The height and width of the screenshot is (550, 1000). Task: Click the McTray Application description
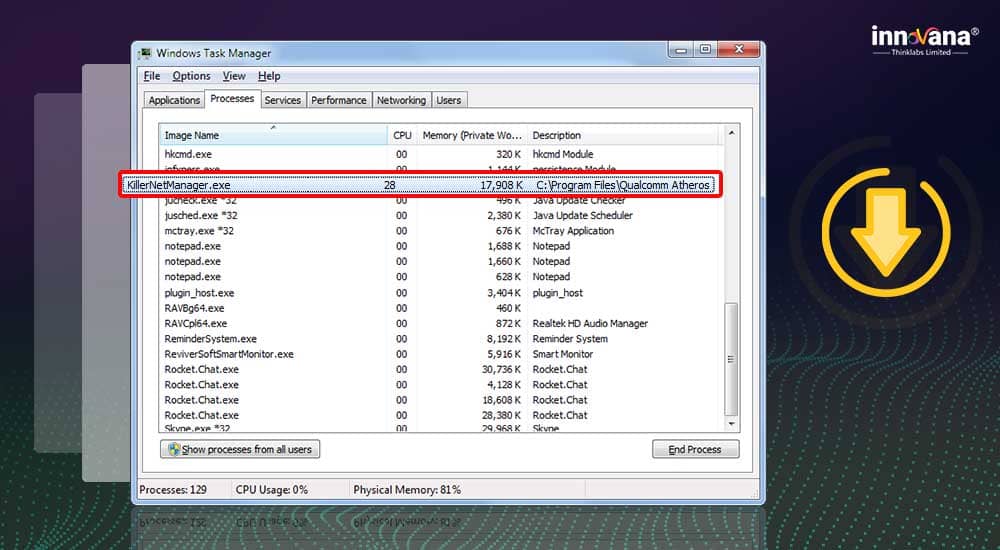(573, 231)
